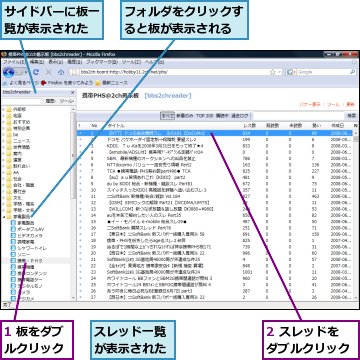Expand the 社会 folder arrow
The height and width of the screenshot is (360, 360).
[4, 179]
